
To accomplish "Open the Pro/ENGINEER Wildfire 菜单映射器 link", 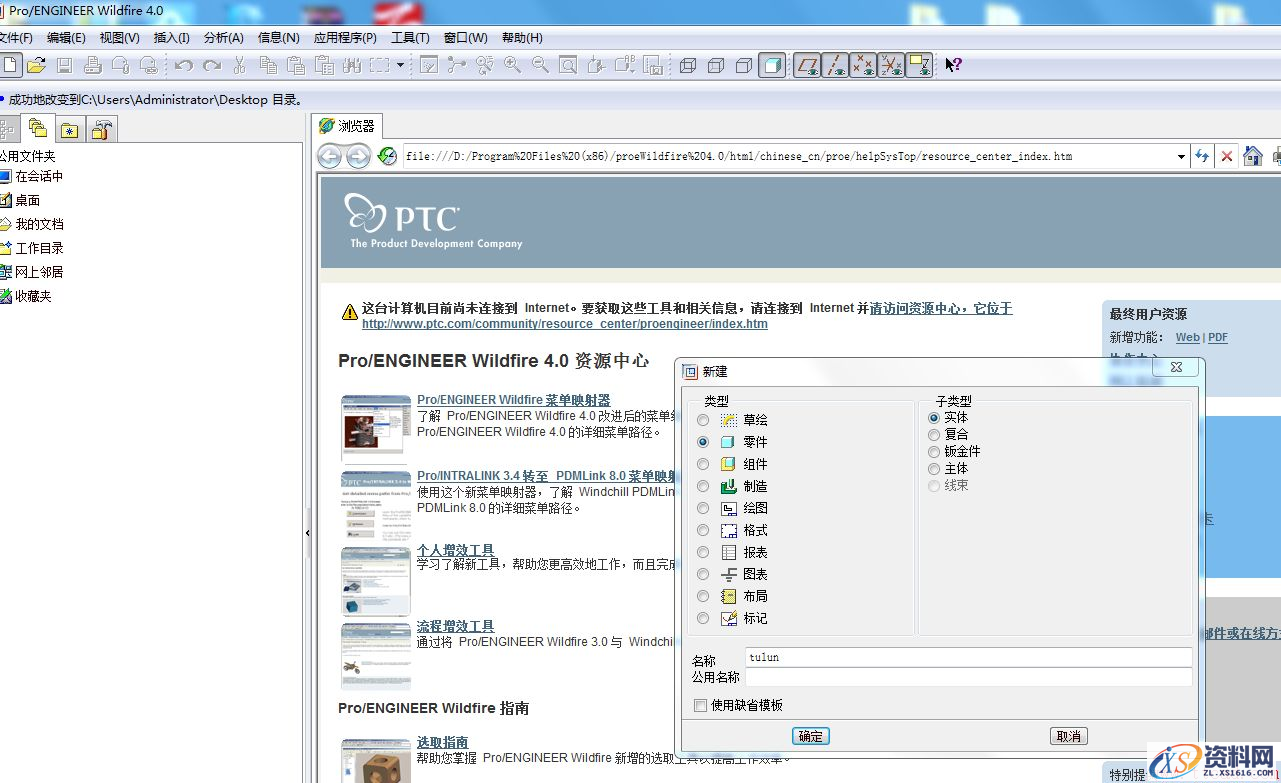I will pyautogui.click(x=513, y=399).
